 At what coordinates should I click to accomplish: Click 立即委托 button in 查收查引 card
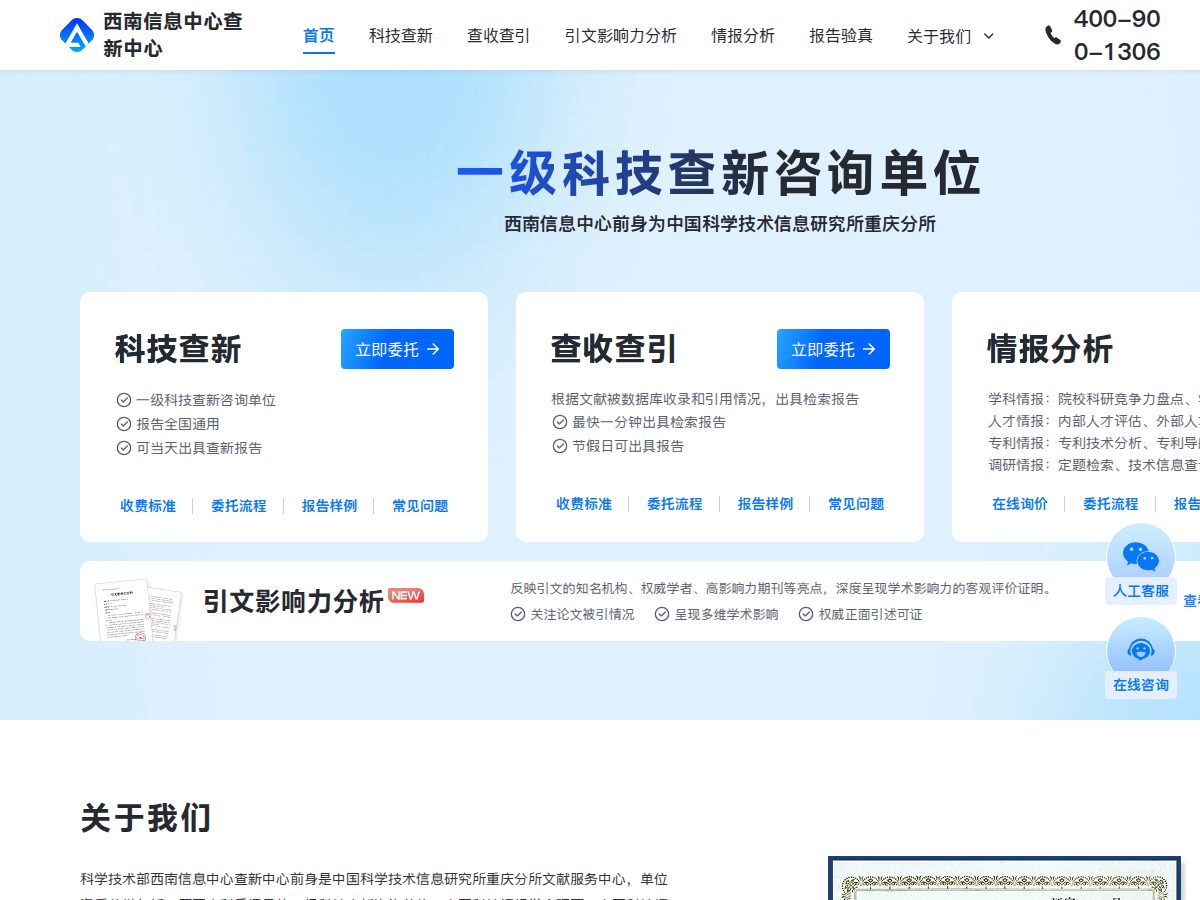(x=833, y=349)
